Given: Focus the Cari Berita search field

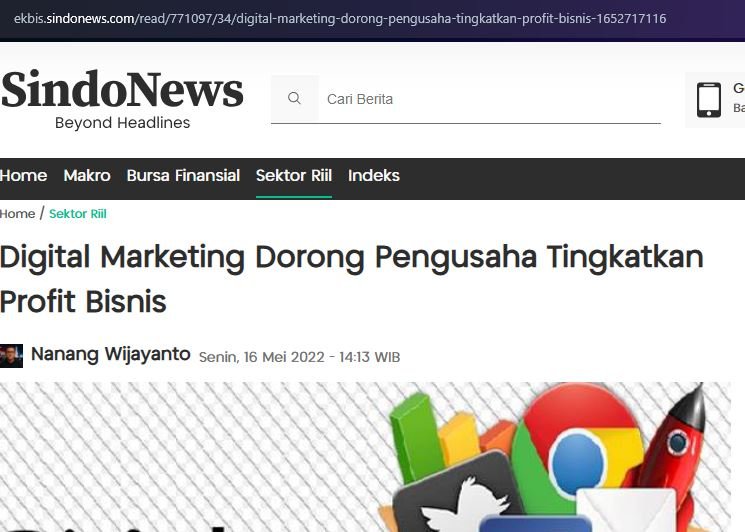Looking at the screenshot, I should tap(489, 99).
